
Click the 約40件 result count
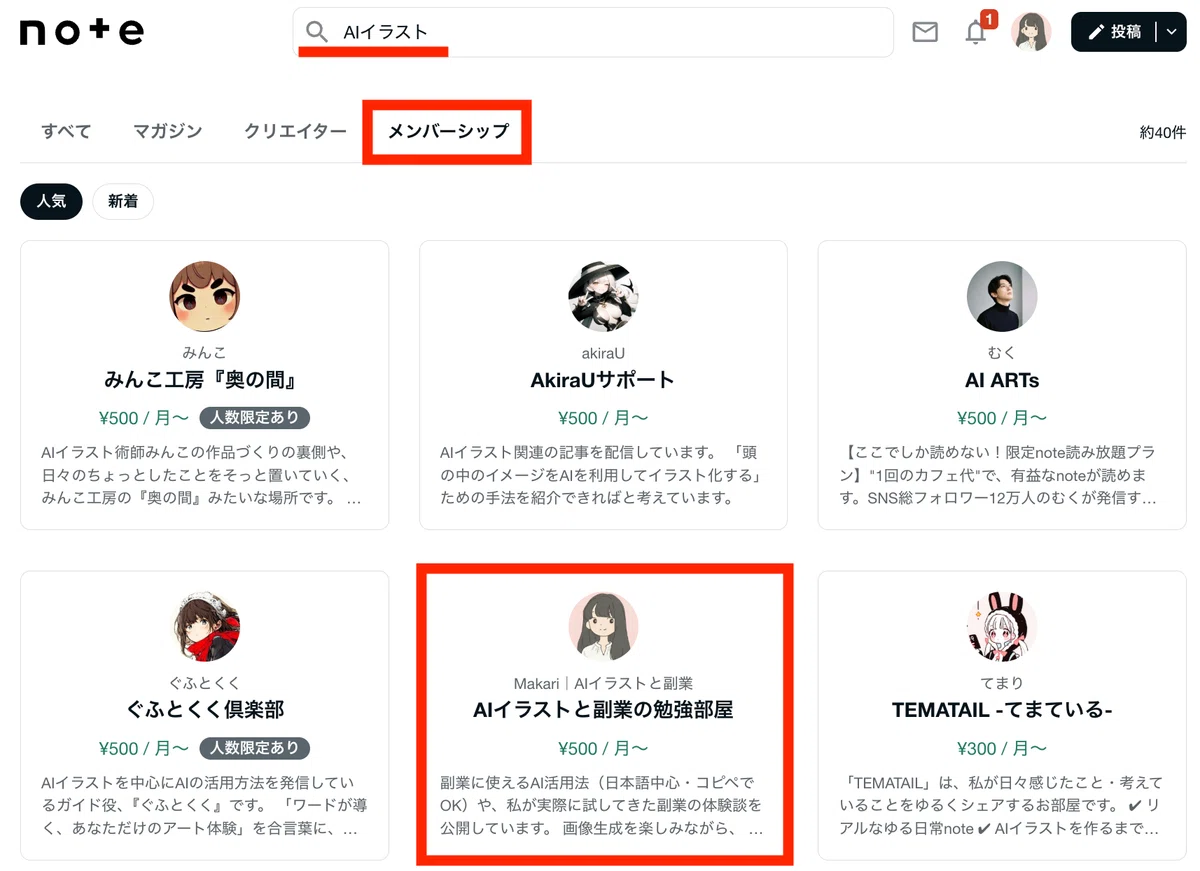tap(1162, 132)
